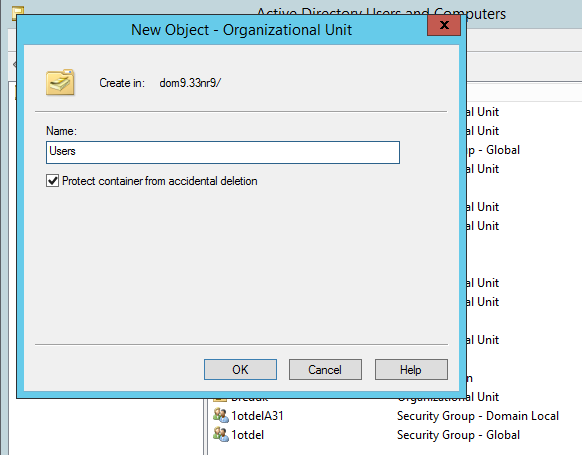The image size is (582, 455).
Task: Select the 1otdelA31 list entry name
Action: 257,416
